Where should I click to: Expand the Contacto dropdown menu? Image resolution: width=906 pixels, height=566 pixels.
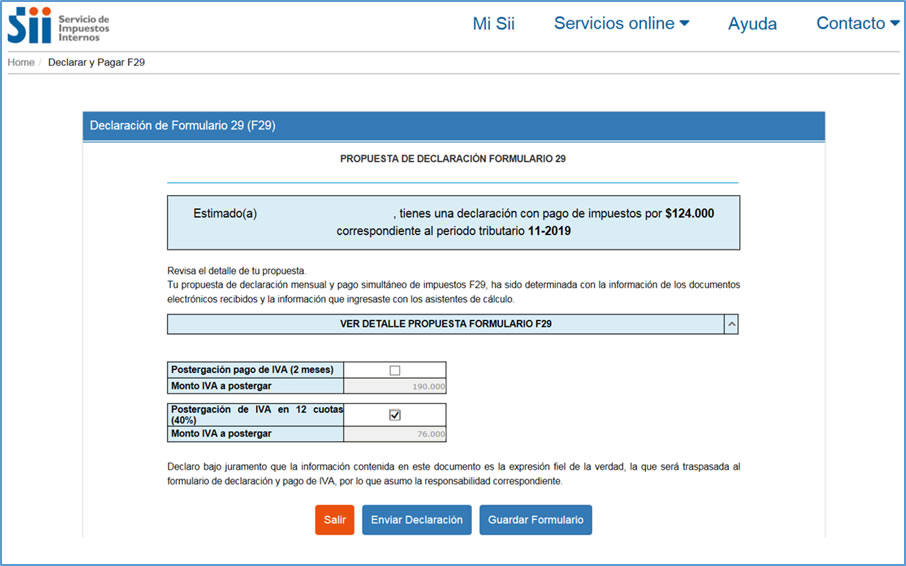tap(857, 24)
